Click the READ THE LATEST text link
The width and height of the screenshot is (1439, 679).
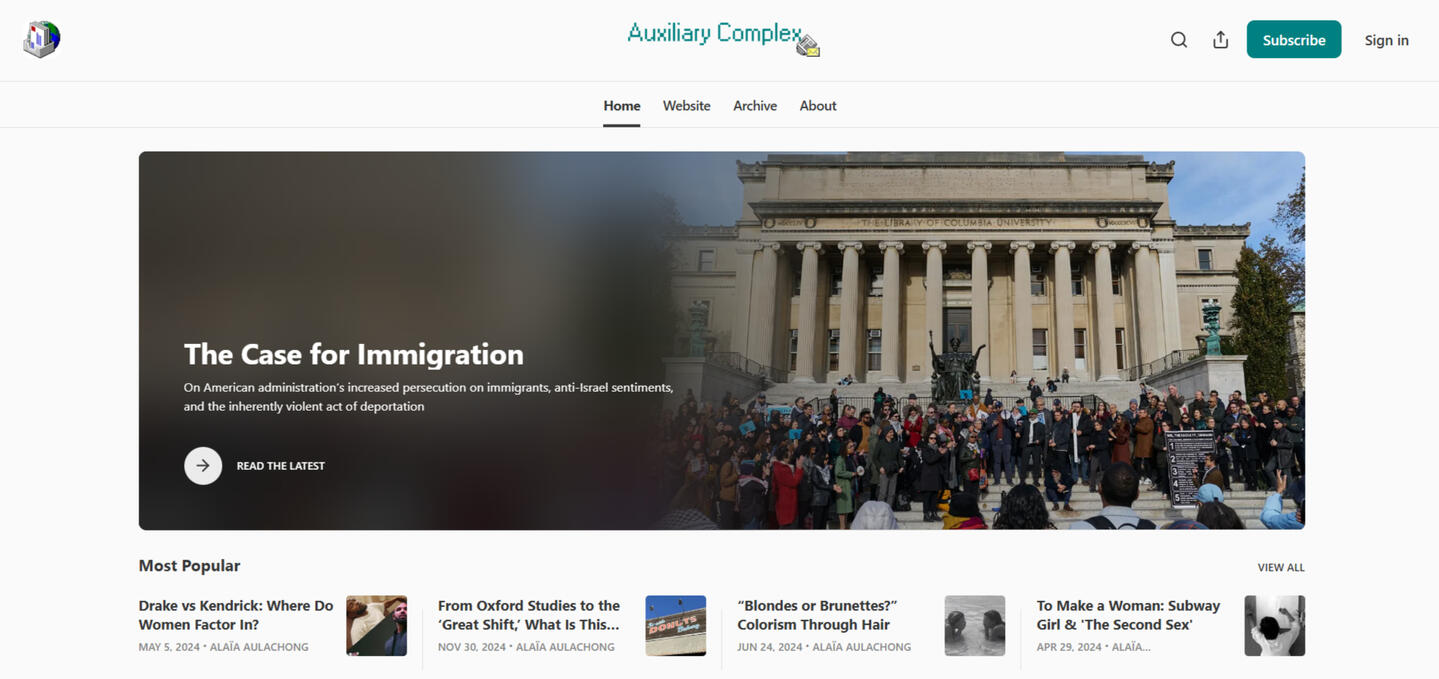pos(280,466)
